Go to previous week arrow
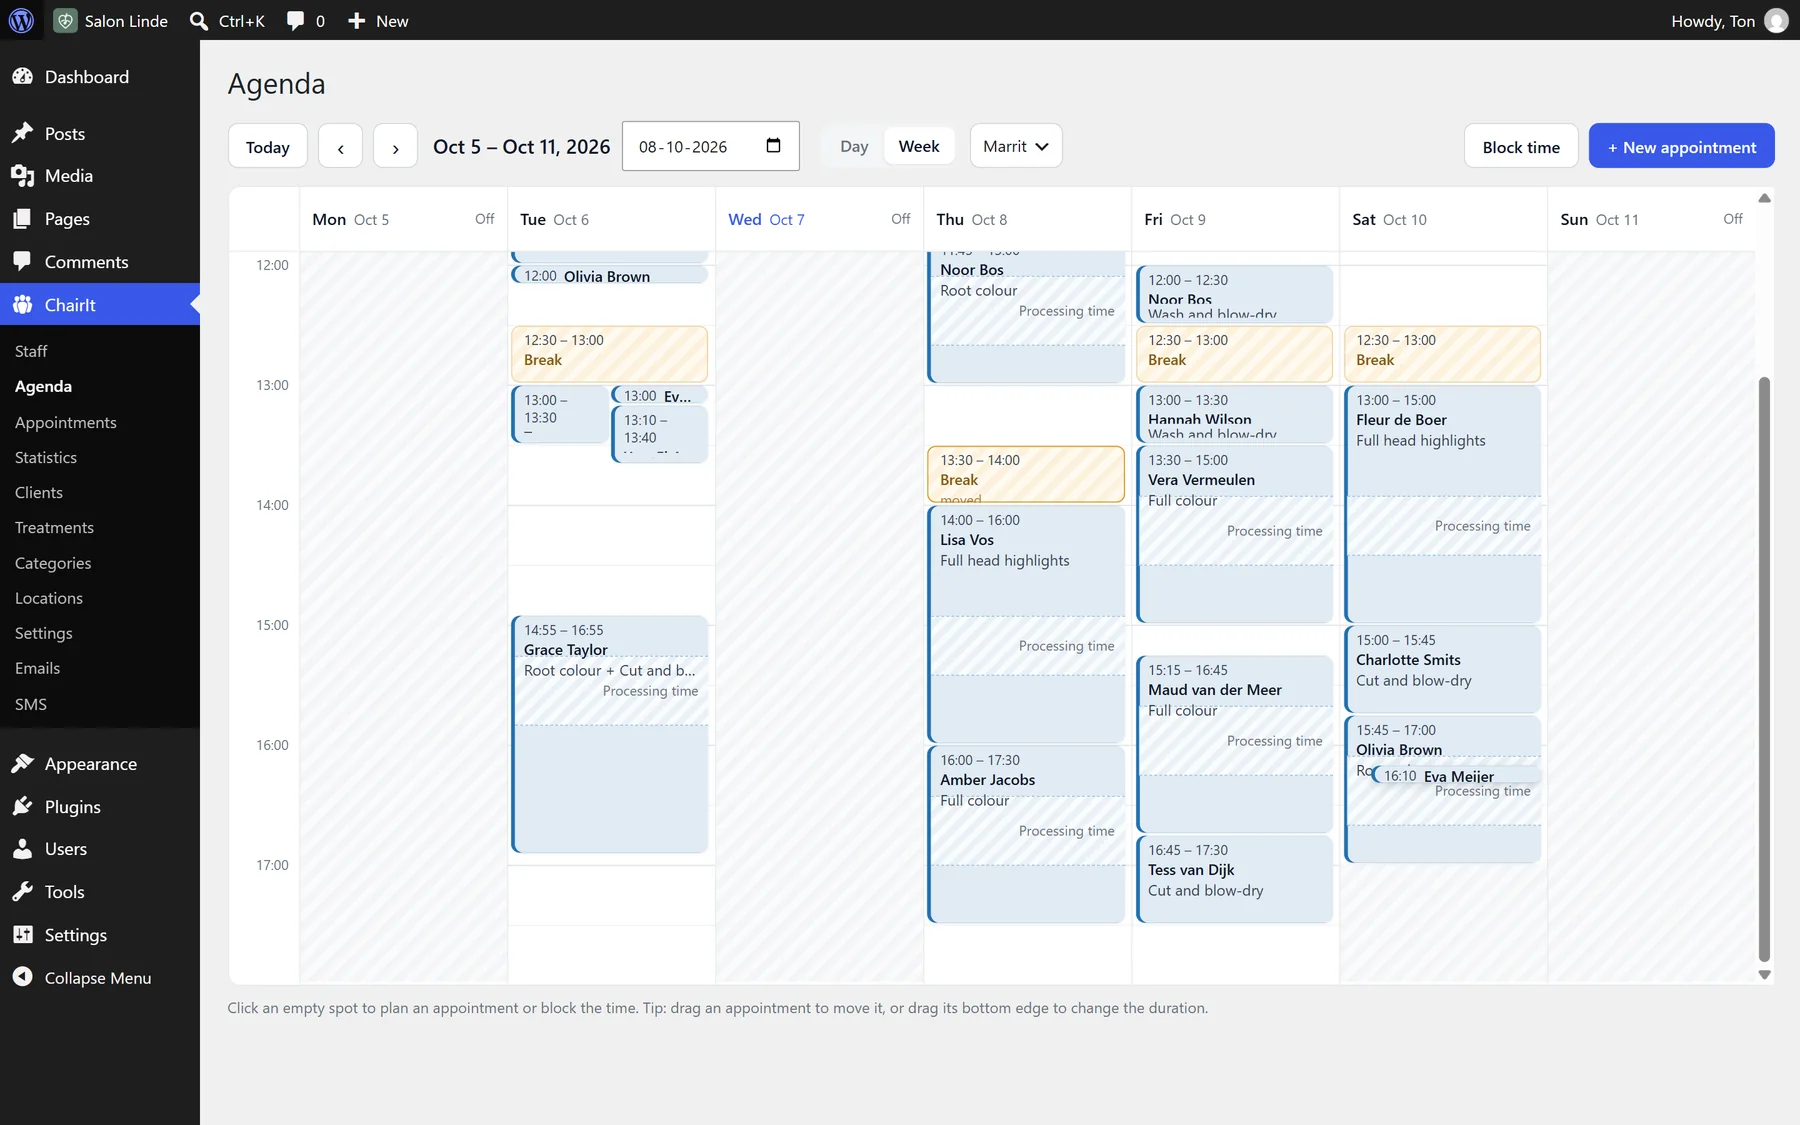Screen dimensions: 1800x1125 [341, 147]
